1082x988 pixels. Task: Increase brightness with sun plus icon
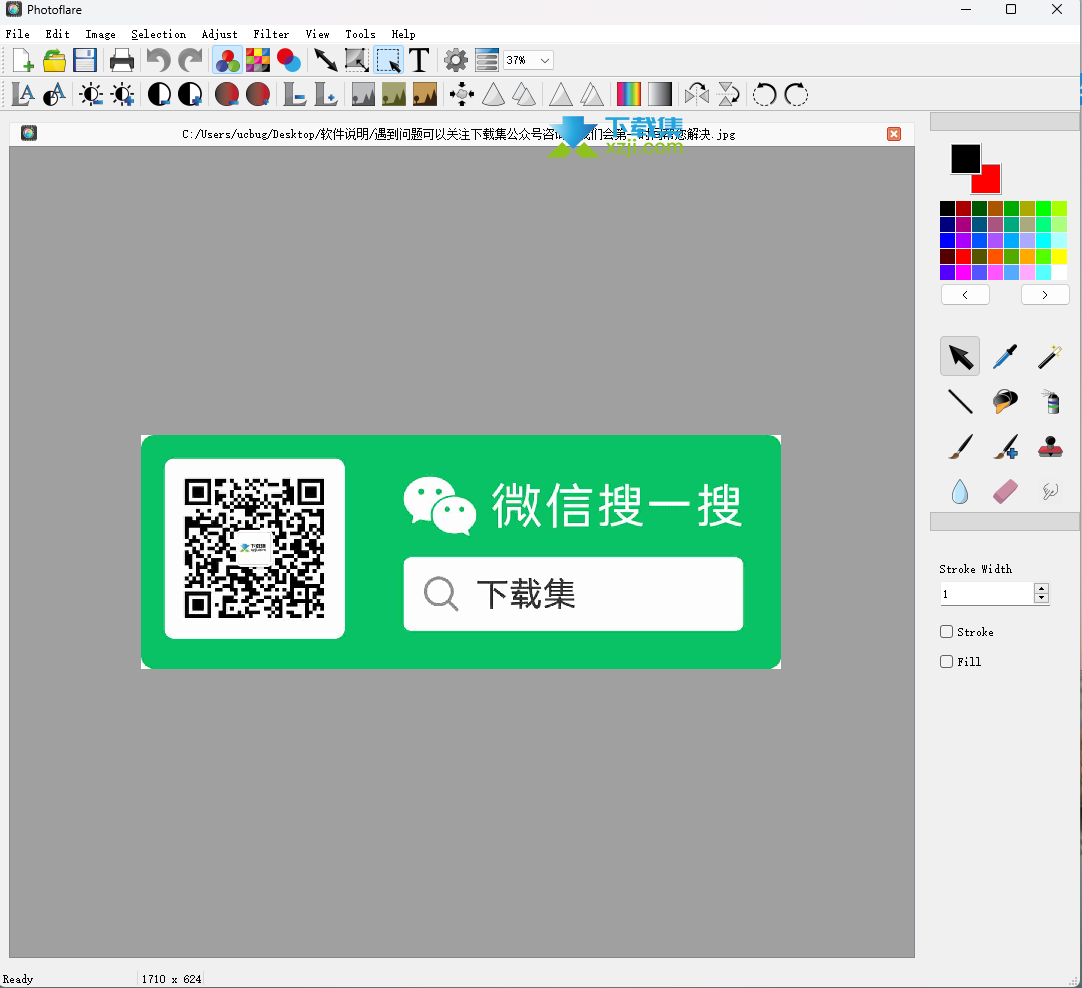(123, 95)
